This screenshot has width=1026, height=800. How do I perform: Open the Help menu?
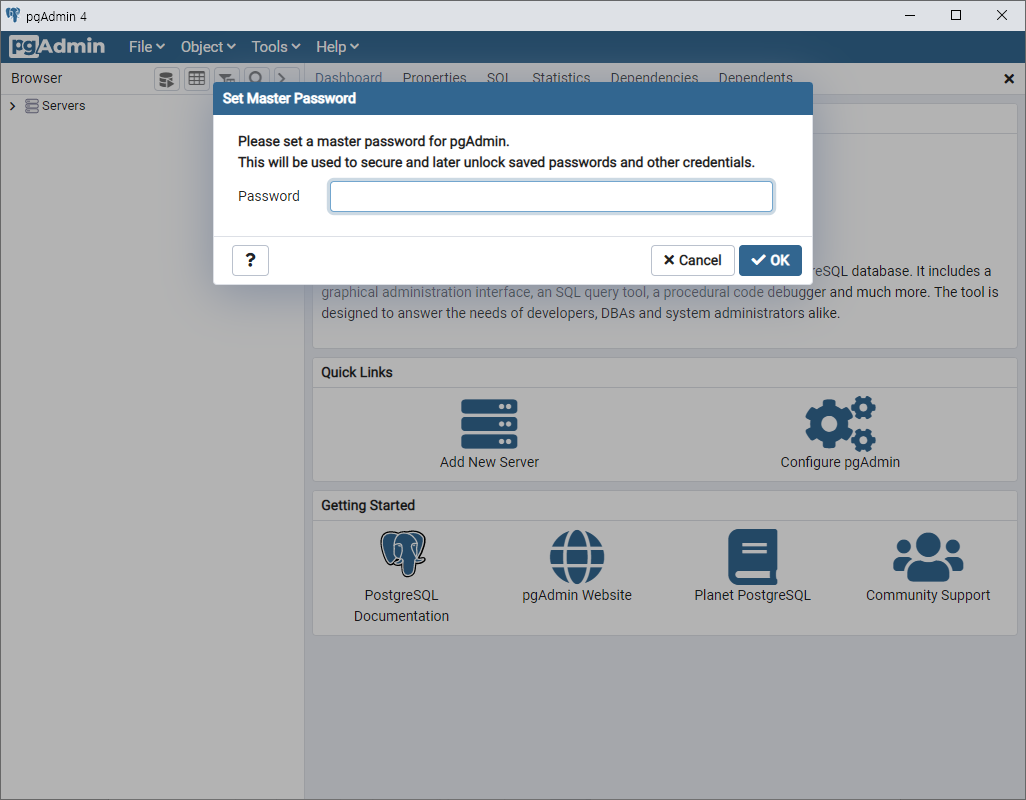[x=337, y=46]
